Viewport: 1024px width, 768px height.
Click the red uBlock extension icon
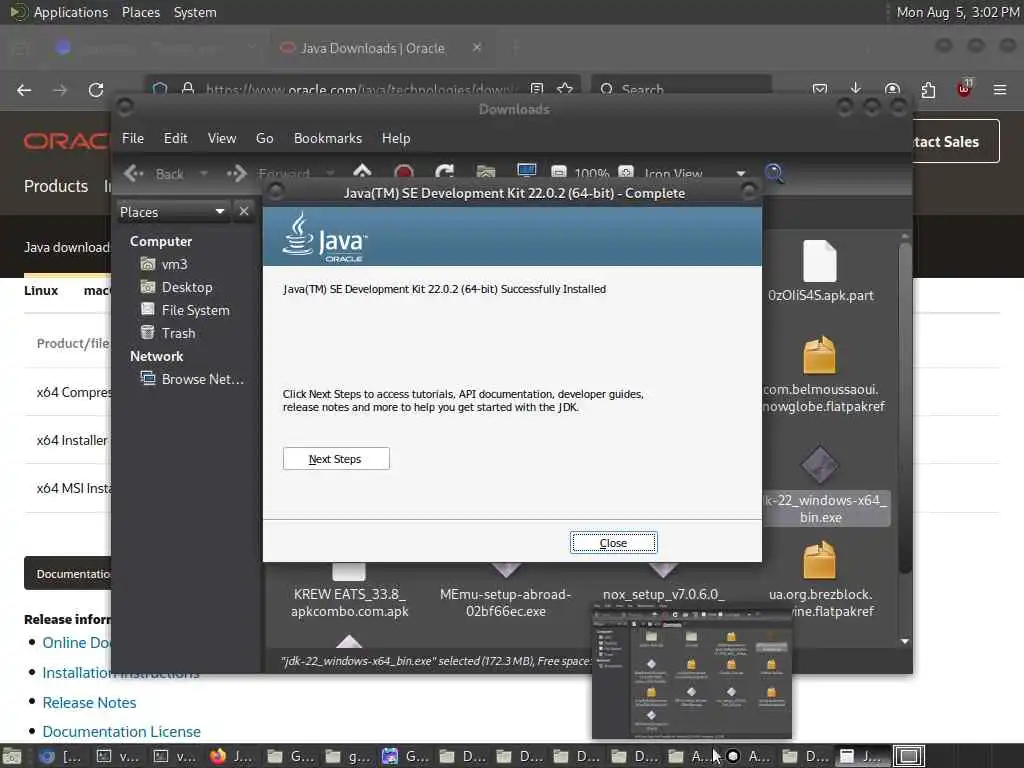[964, 89]
